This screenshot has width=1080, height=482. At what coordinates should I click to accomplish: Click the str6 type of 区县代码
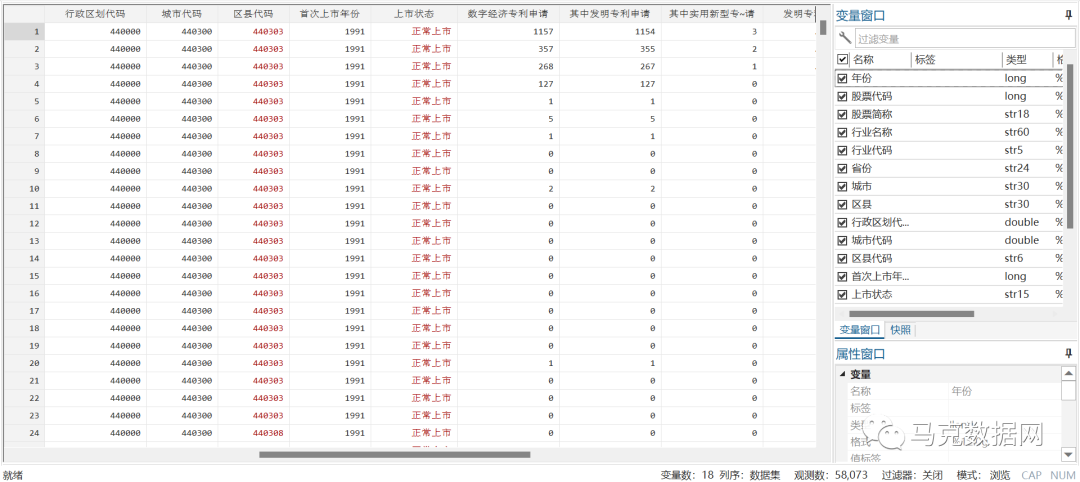1014,258
